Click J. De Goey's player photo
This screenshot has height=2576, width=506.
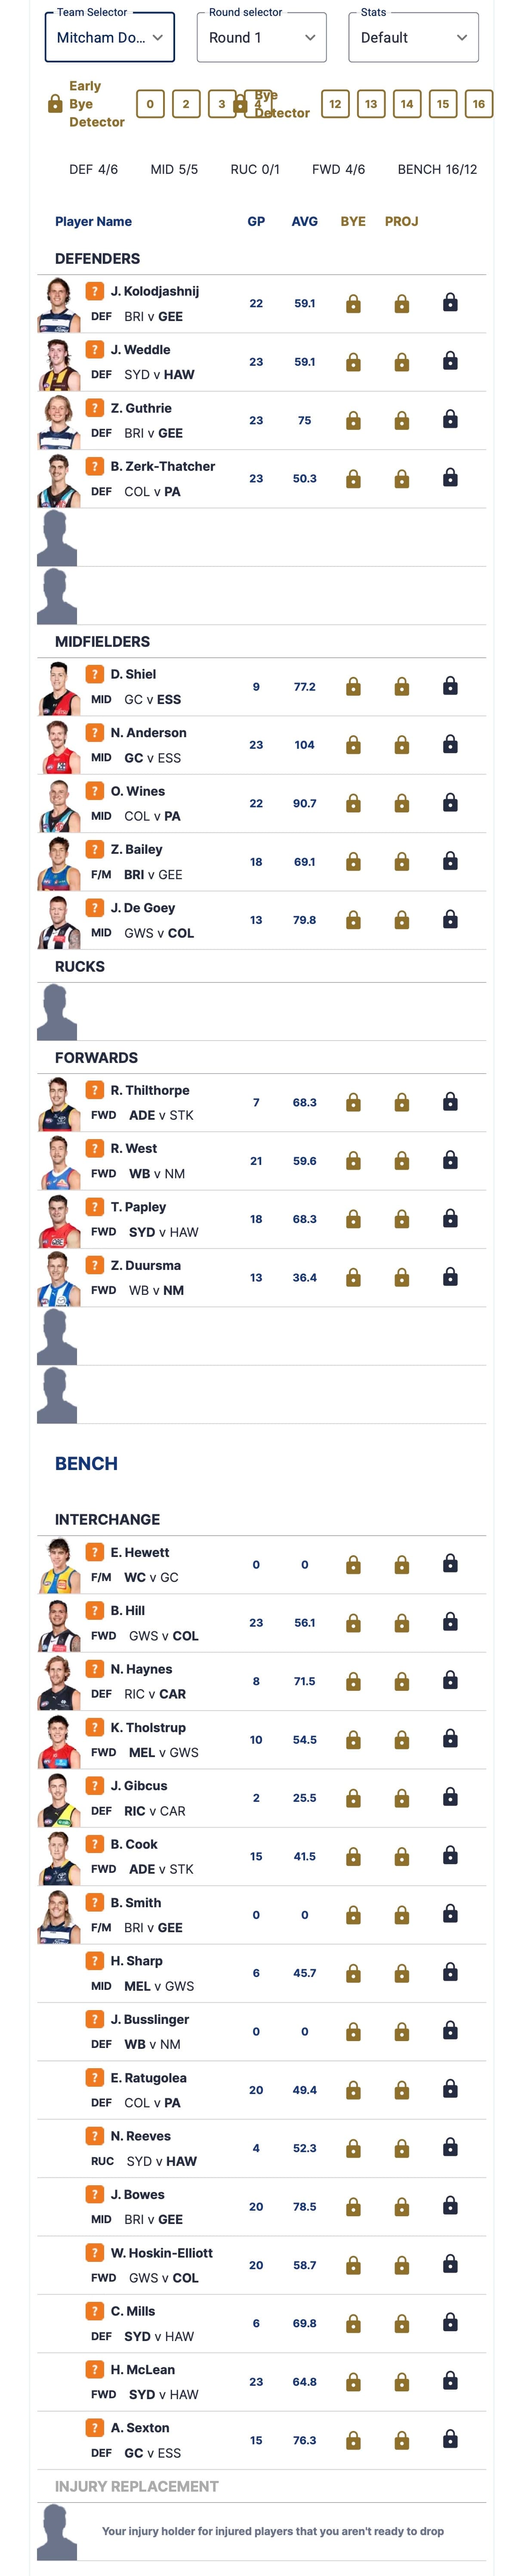[x=58, y=921]
